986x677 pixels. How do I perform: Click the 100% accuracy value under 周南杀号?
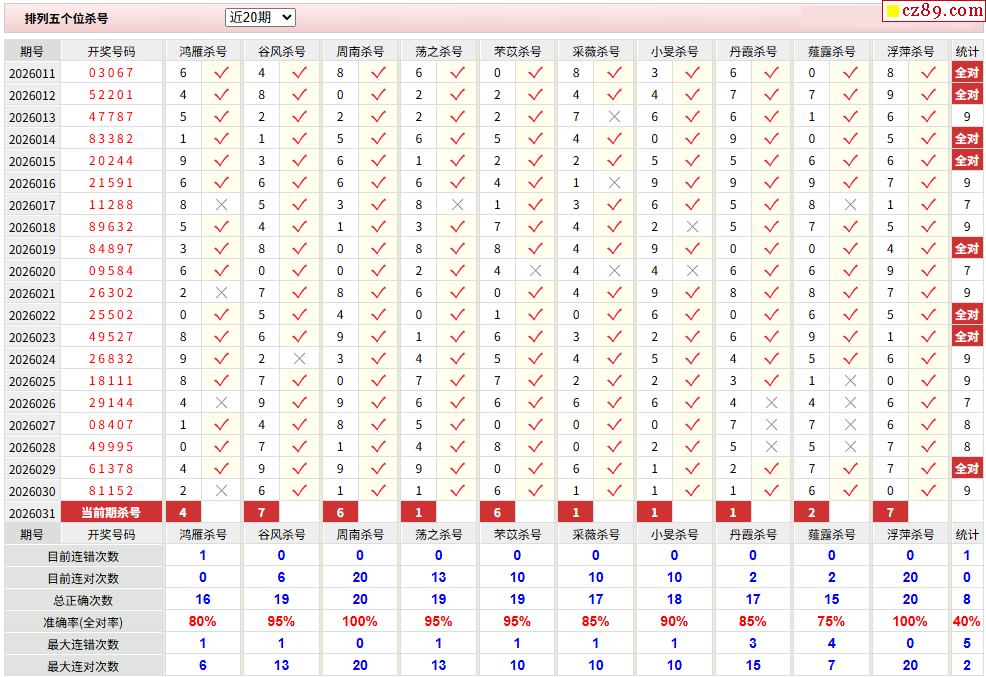coord(360,622)
